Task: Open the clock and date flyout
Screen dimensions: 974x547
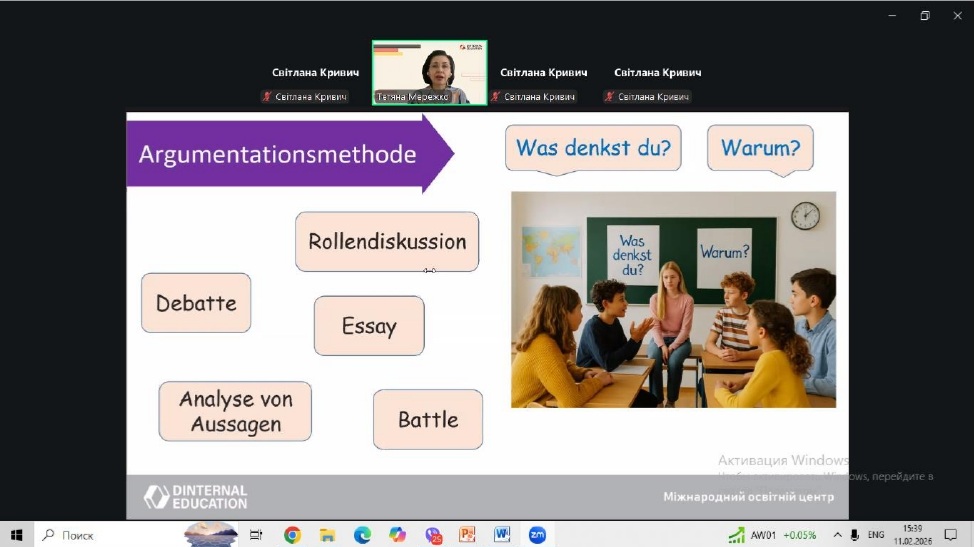Action: click(913, 535)
